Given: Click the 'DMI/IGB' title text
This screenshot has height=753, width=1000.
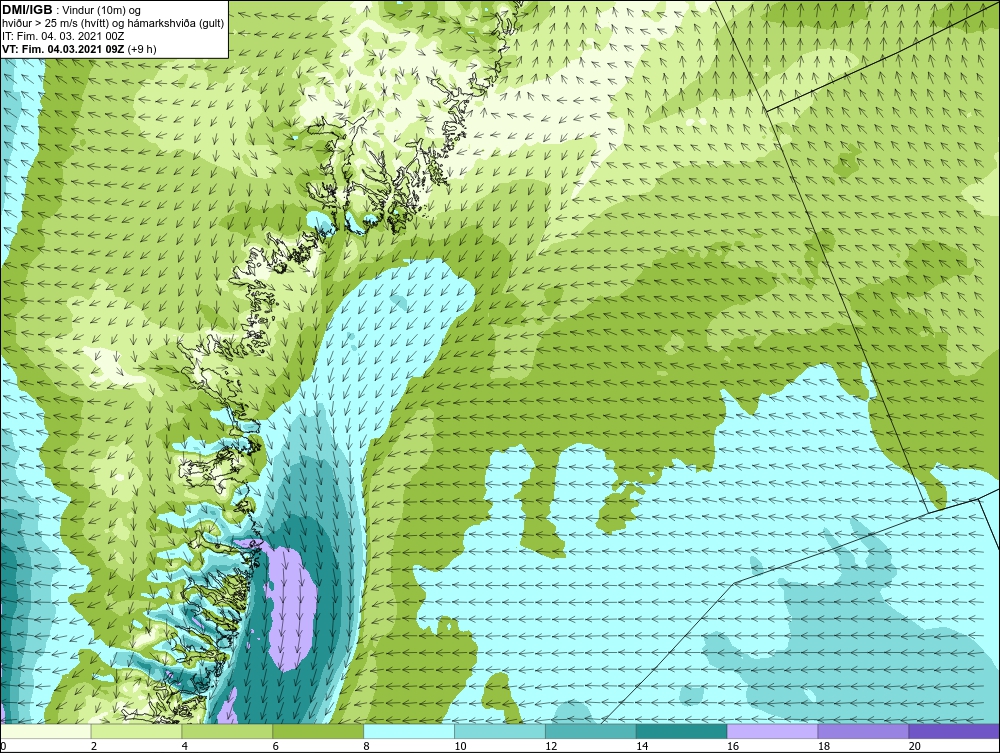Looking at the screenshot, I should tap(27, 10).
